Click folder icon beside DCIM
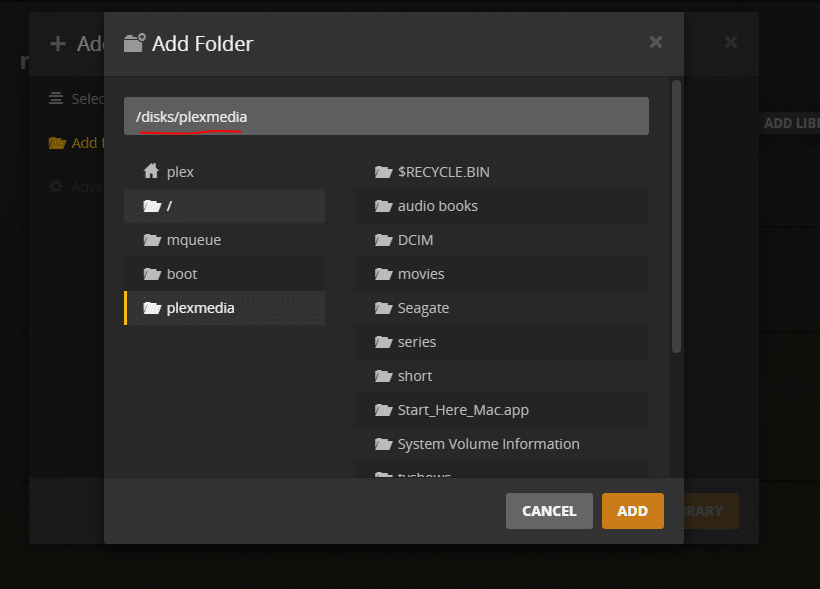The image size is (820, 589). click(x=383, y=240)
